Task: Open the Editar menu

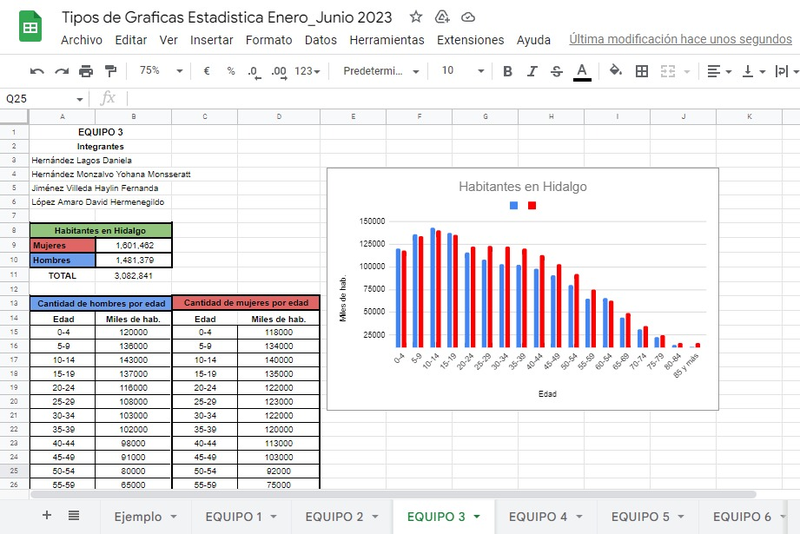Action: coord(131,40)
